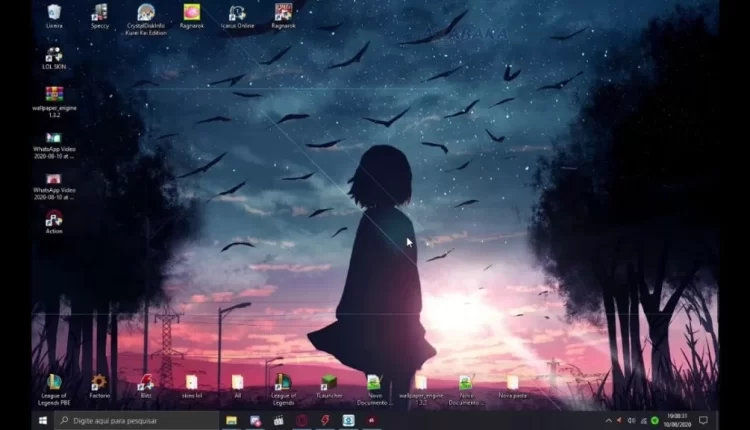The image size is (750, 430).
Task: Select the skins lol folder
Action: coord(191,386)
